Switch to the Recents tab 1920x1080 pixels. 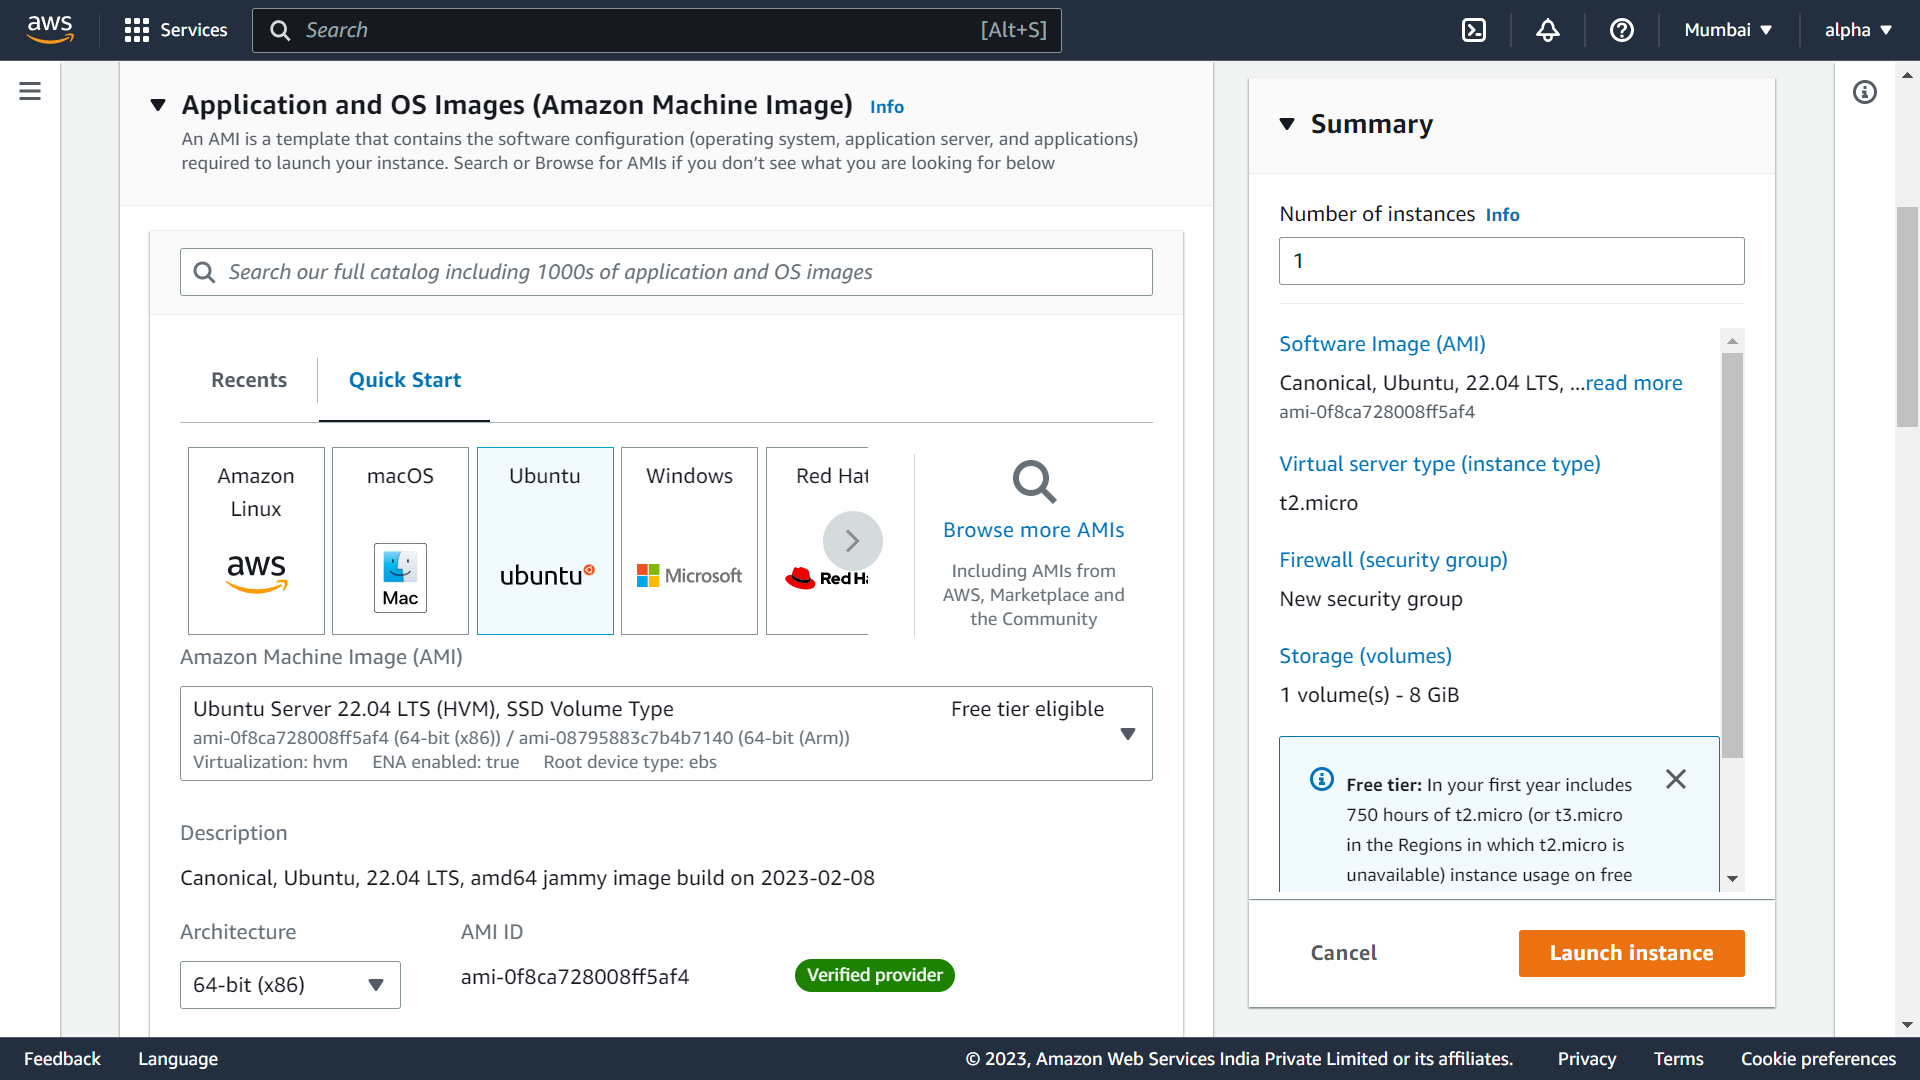(x=249, y=380)
